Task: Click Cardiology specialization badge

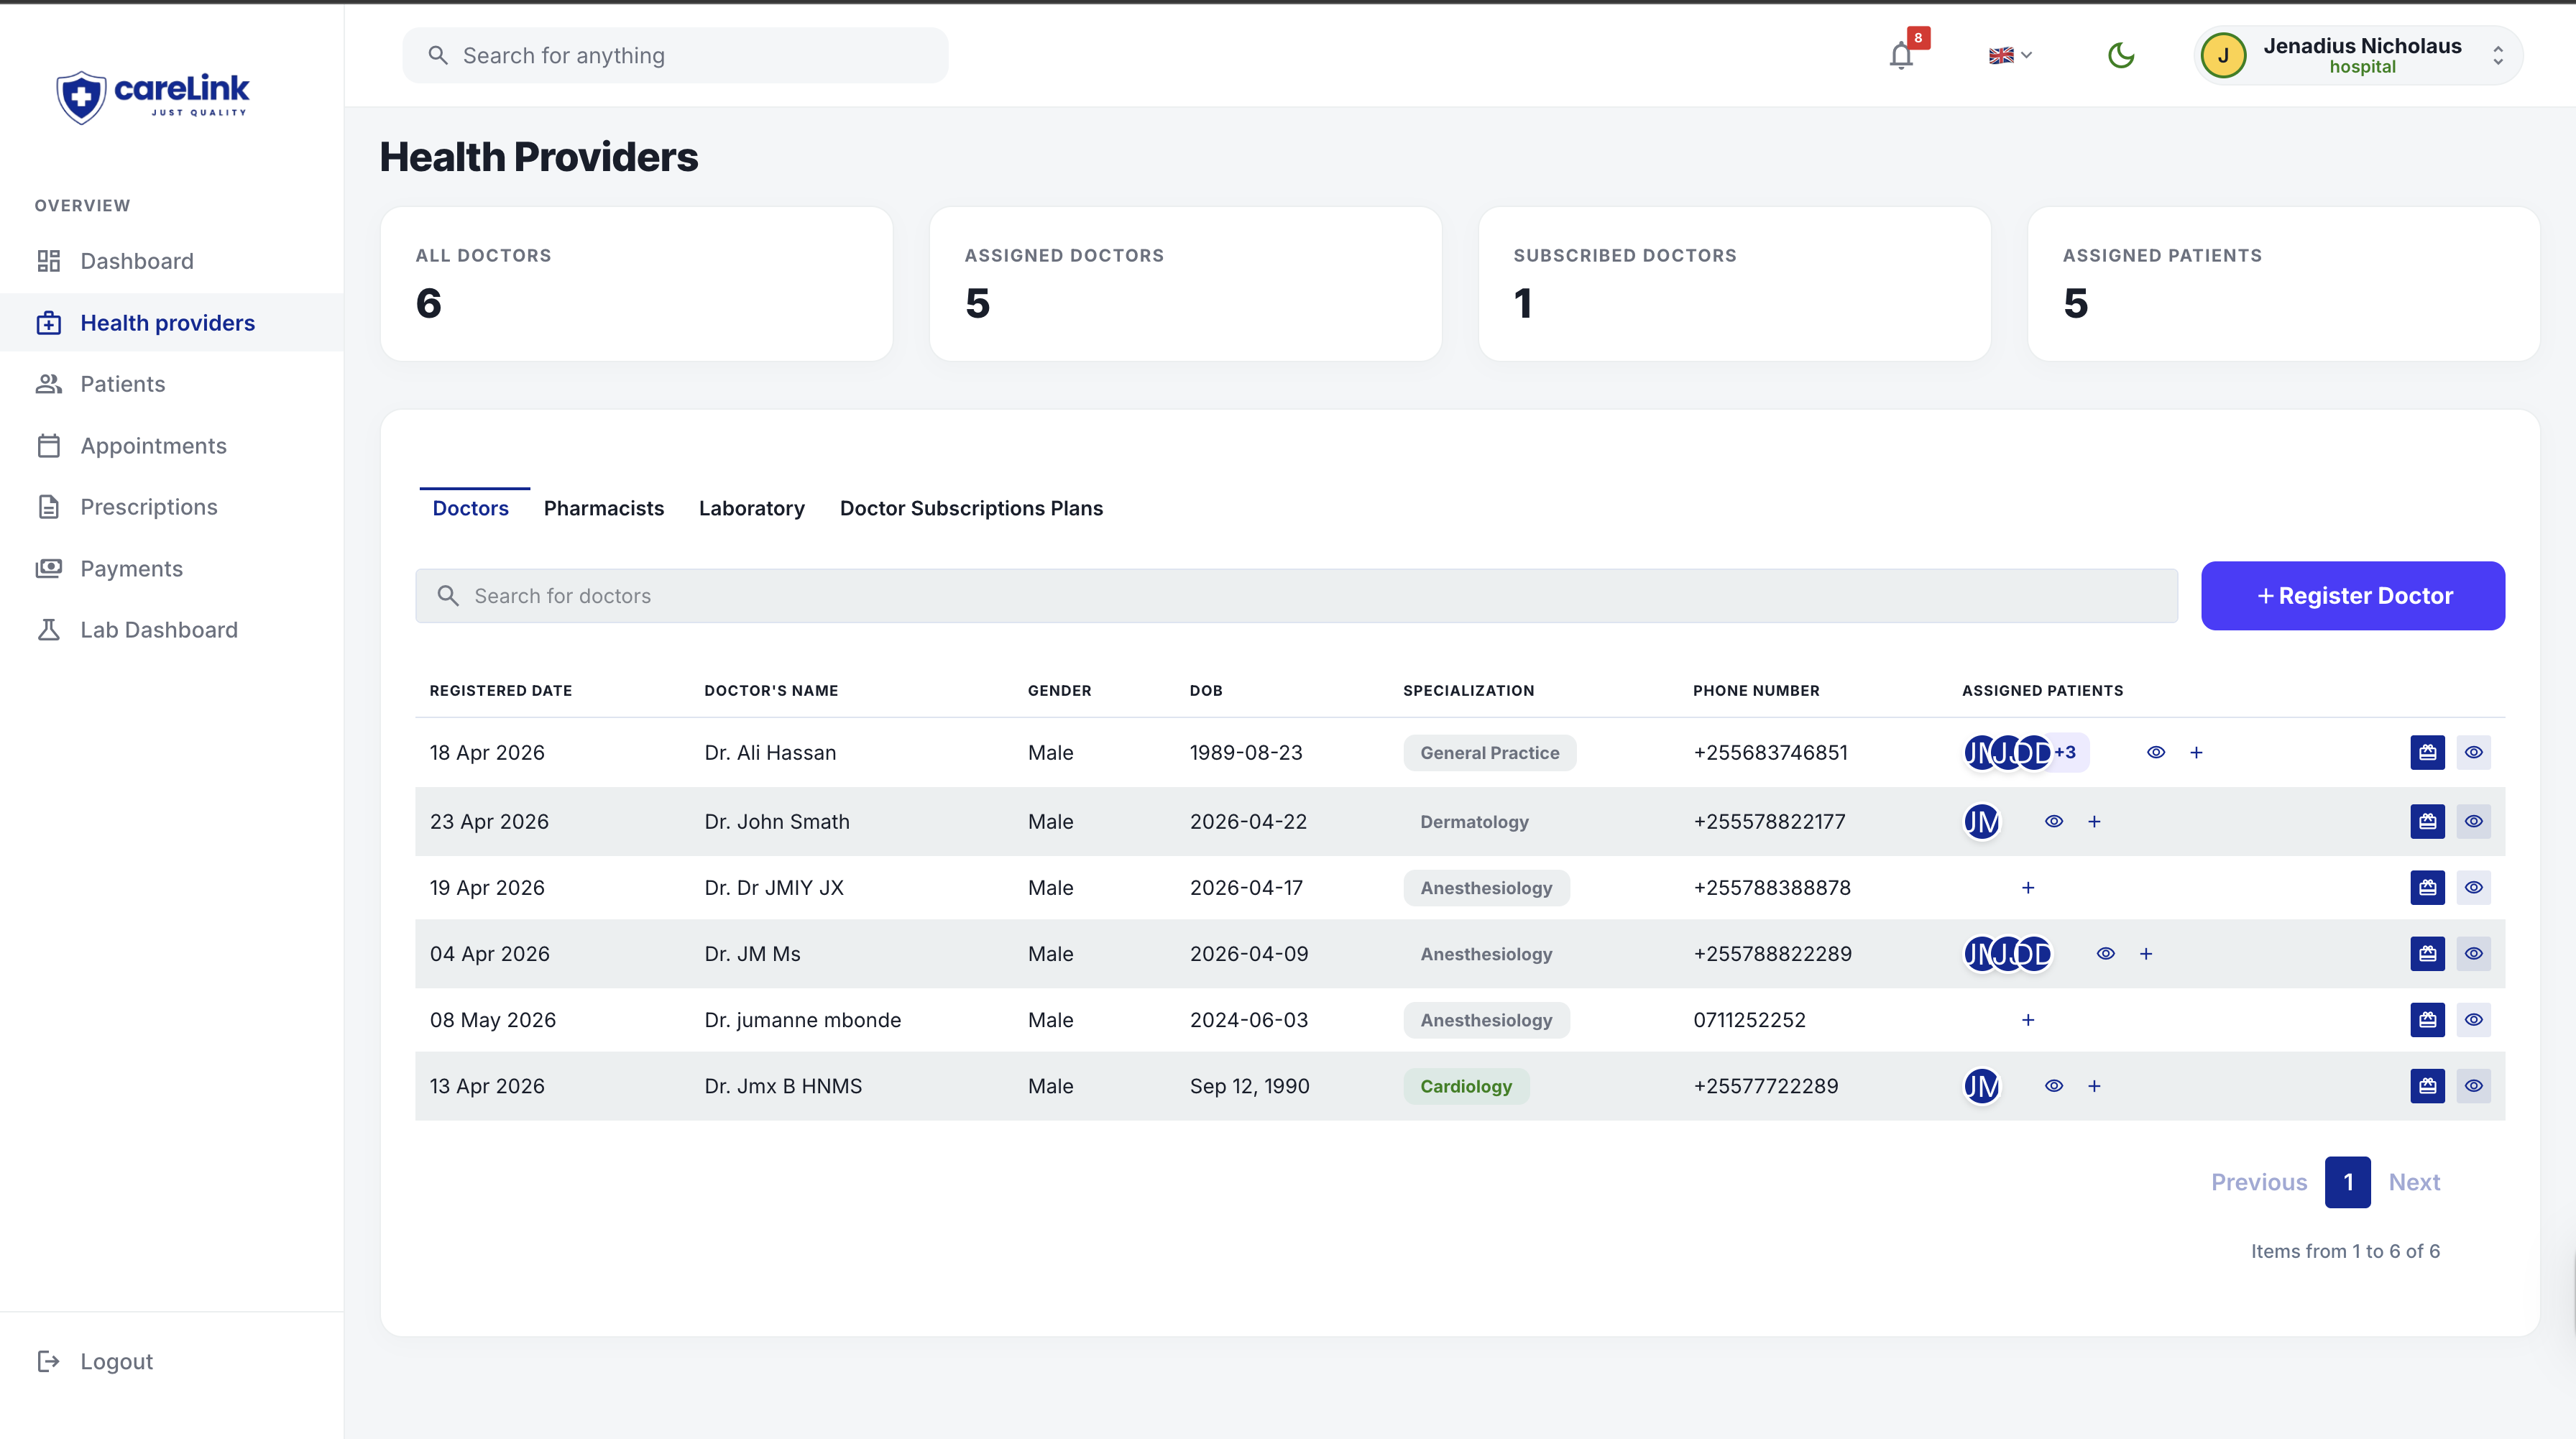Action: (1466, 1086)
